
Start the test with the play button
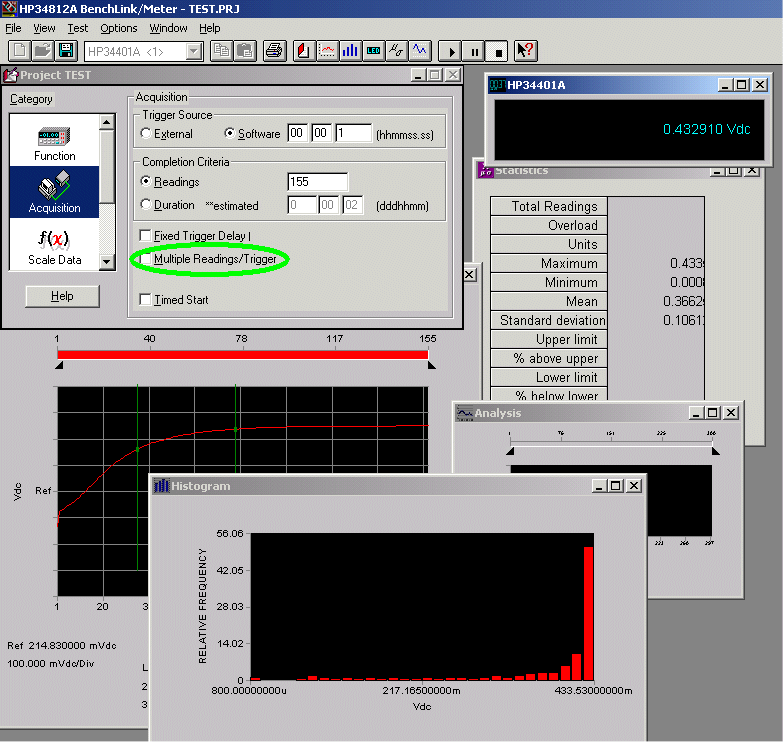click(449, 51)
